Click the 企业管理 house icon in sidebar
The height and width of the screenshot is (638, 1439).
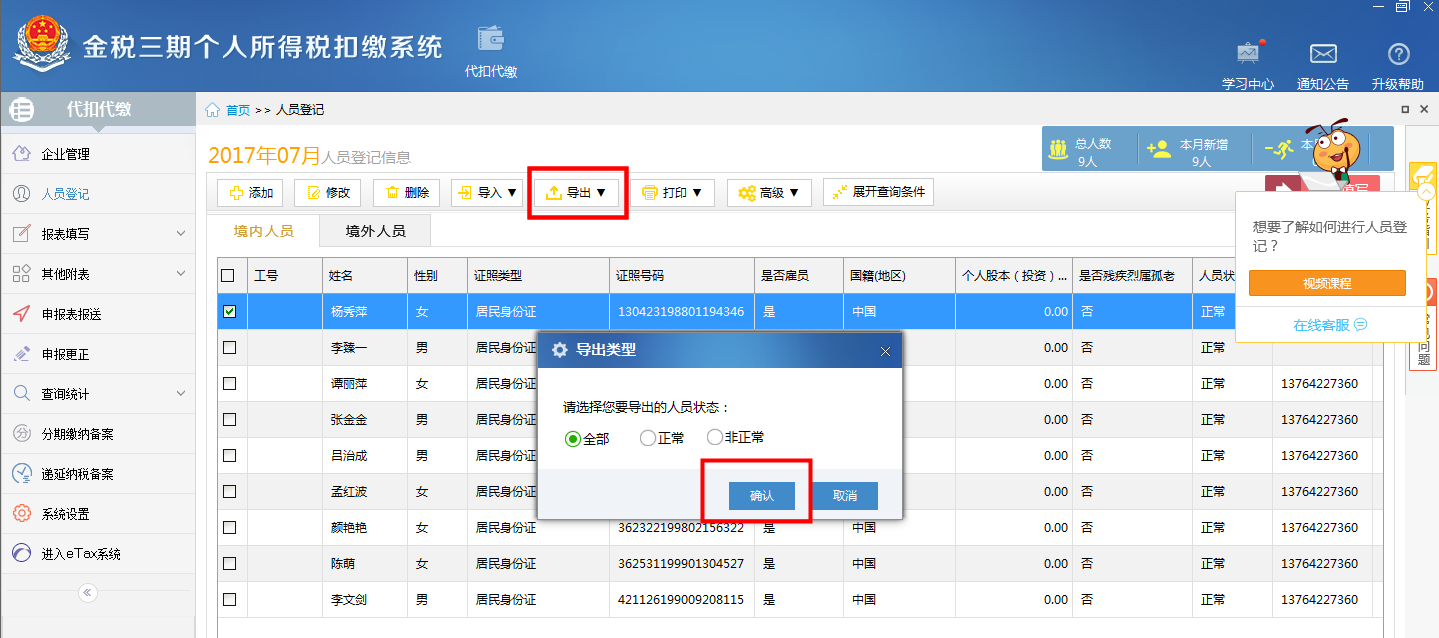click(21, 154)
